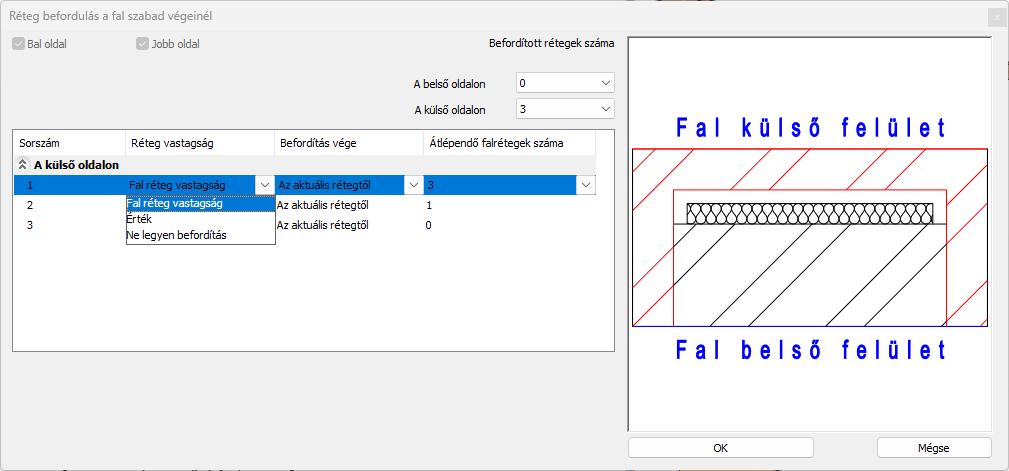The height and width of the screenshot is (471, 1009).
Task: Click row 1 Réteg vastagság dropdown arrow
Action: click(x=263, y=185)
